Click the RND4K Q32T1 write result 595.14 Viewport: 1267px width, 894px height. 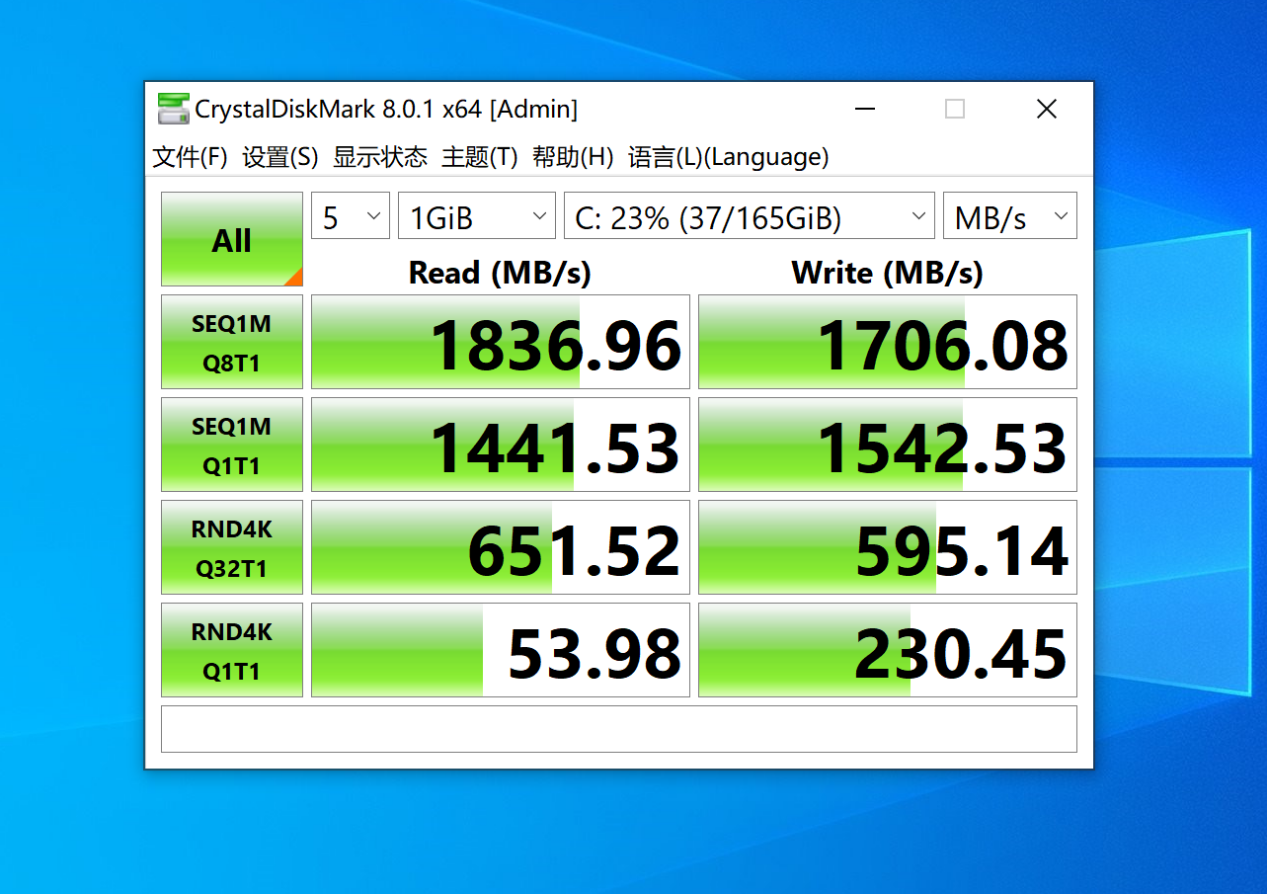coord(887,548)
